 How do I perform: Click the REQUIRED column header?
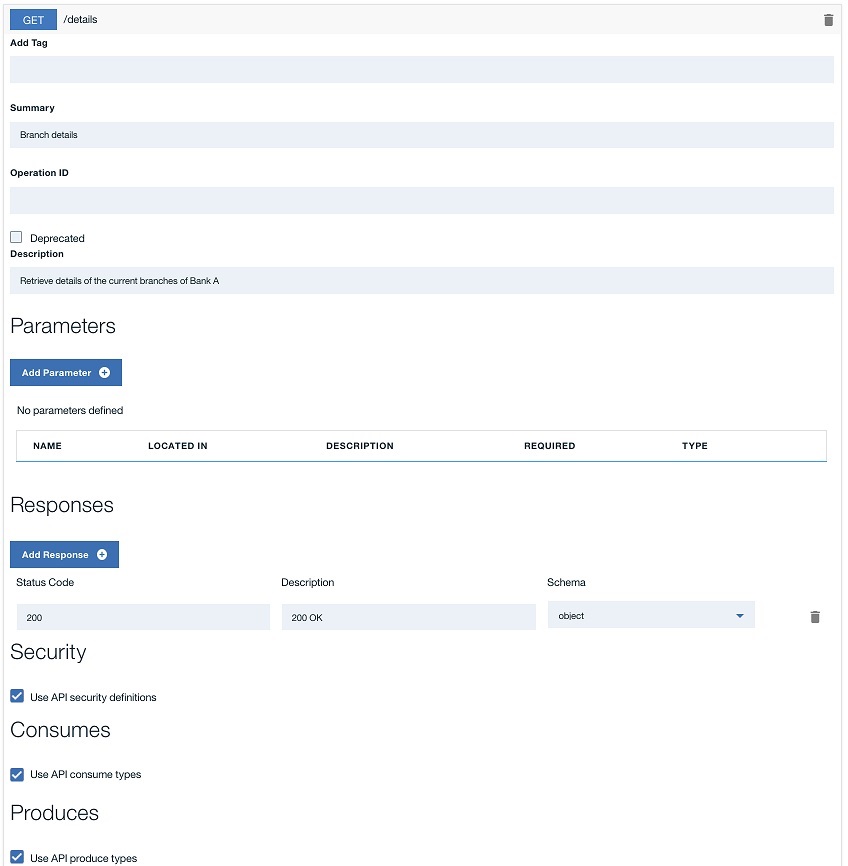(549, 446)
